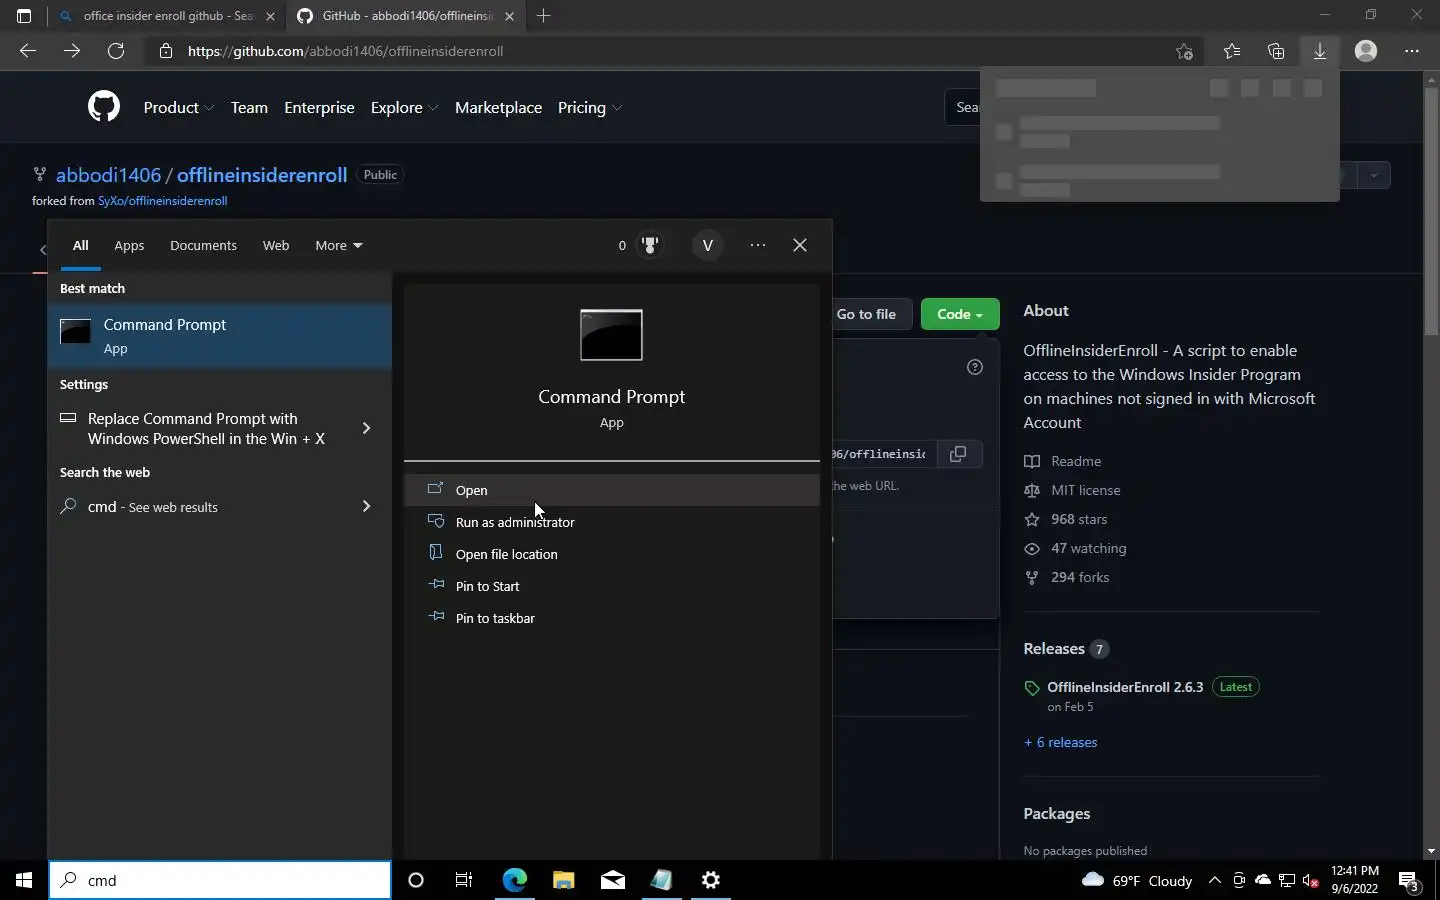Screen dimensions: 1440x900
Task: Close the GitHub browser tab
Action: click(x=509, y=16)
